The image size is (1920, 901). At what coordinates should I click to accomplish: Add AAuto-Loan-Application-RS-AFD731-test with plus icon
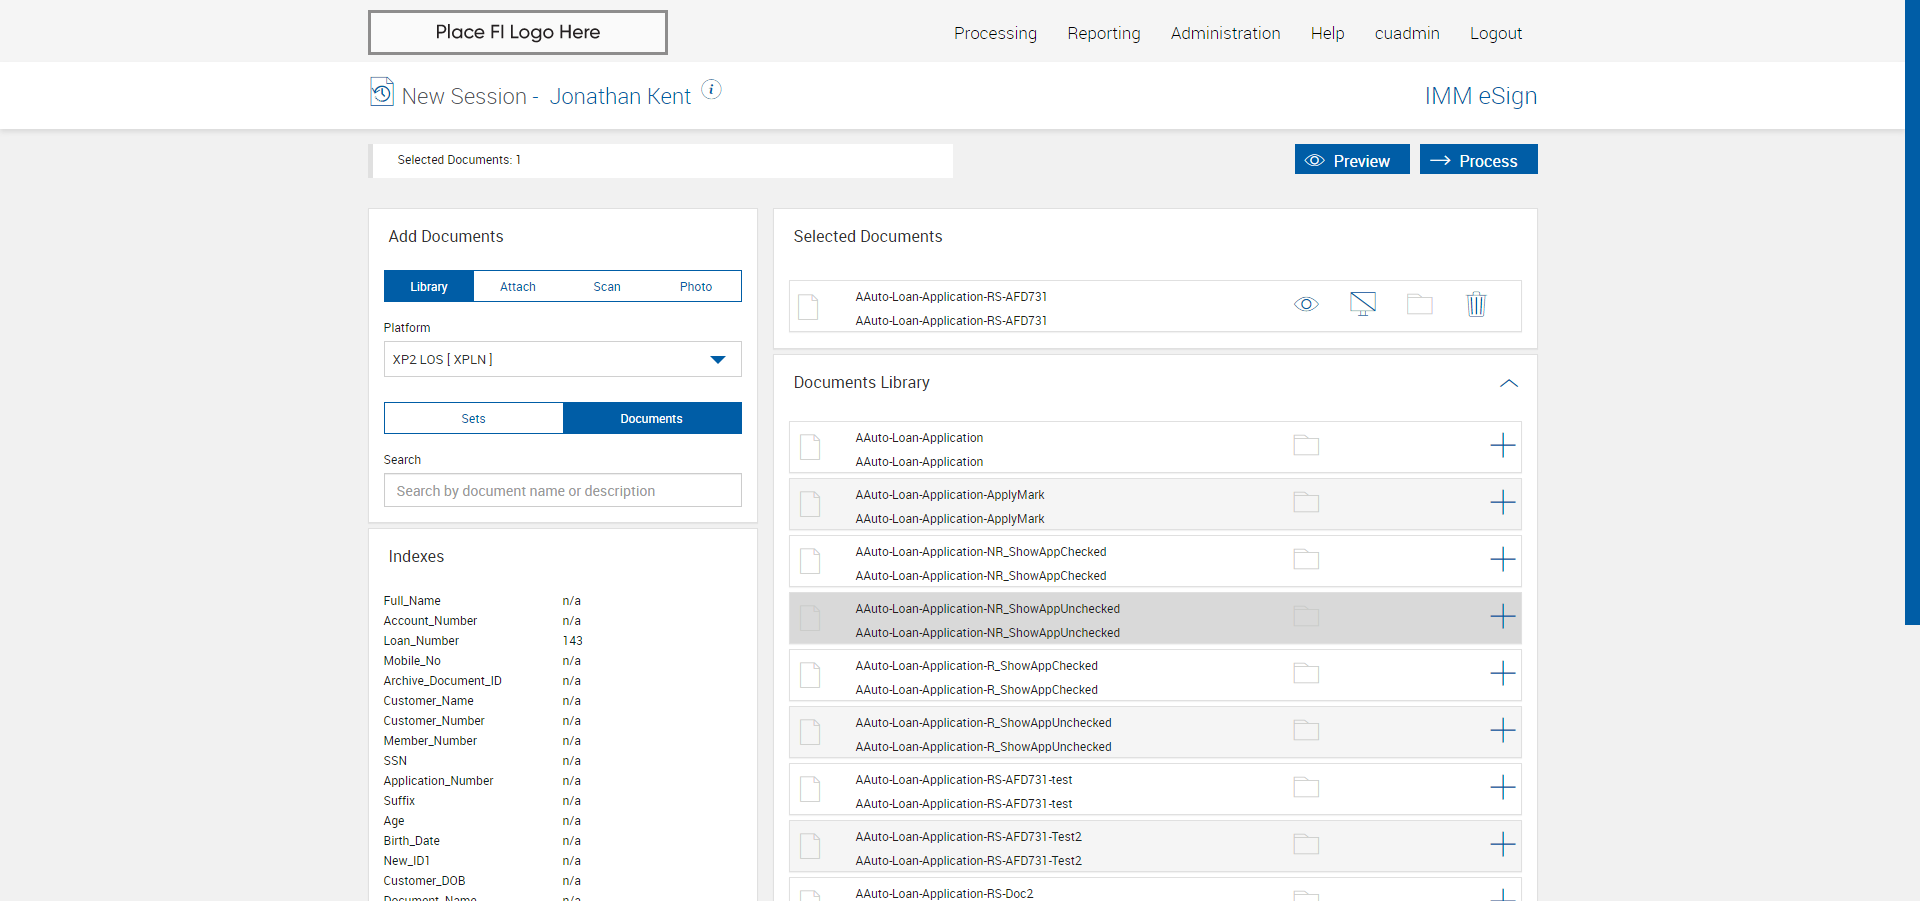(x=1502, y=788)
